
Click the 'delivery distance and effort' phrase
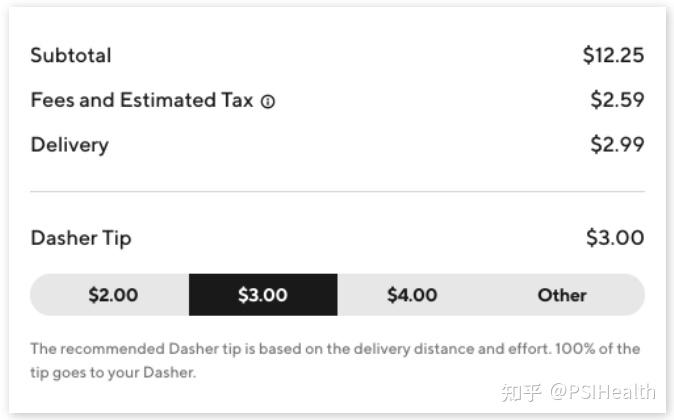click(x=445, y=349)
